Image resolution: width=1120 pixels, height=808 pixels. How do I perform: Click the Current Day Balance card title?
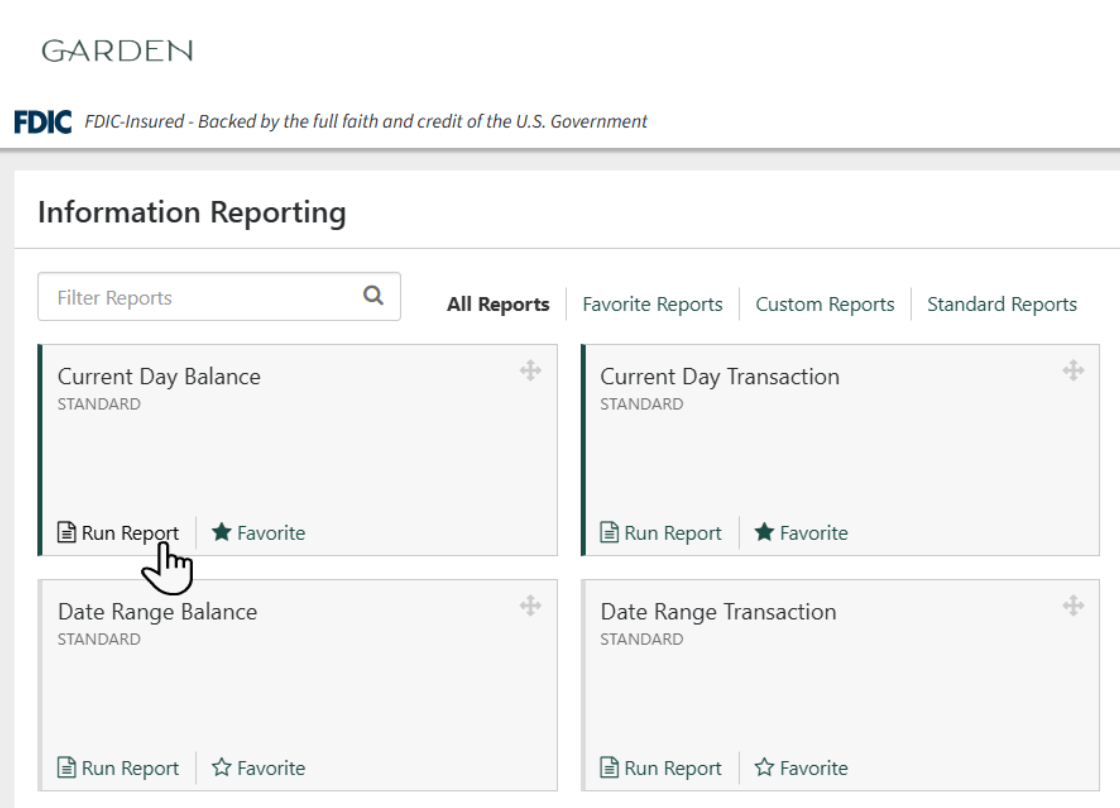[159, 376]
